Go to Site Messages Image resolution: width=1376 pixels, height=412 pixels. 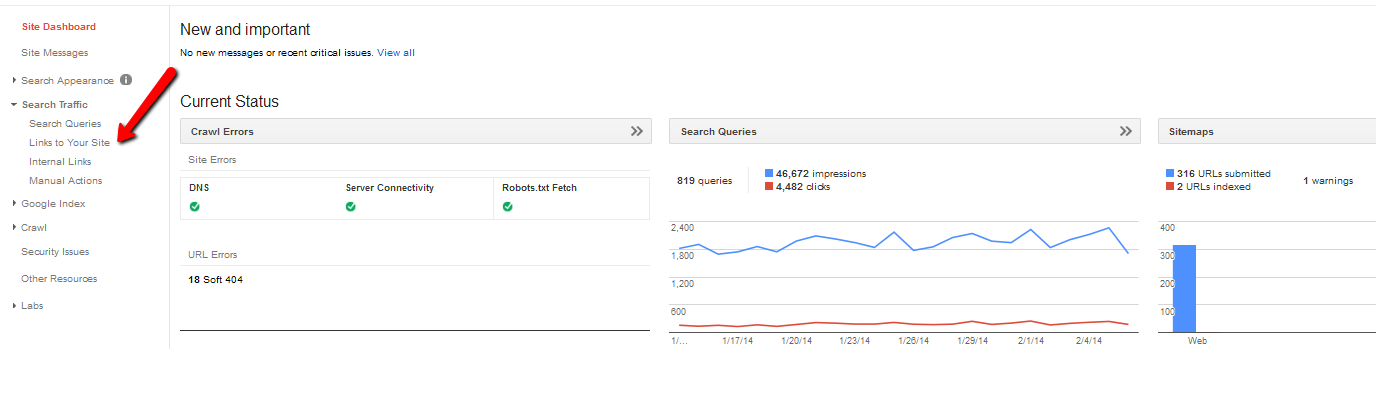coord(54,53)
